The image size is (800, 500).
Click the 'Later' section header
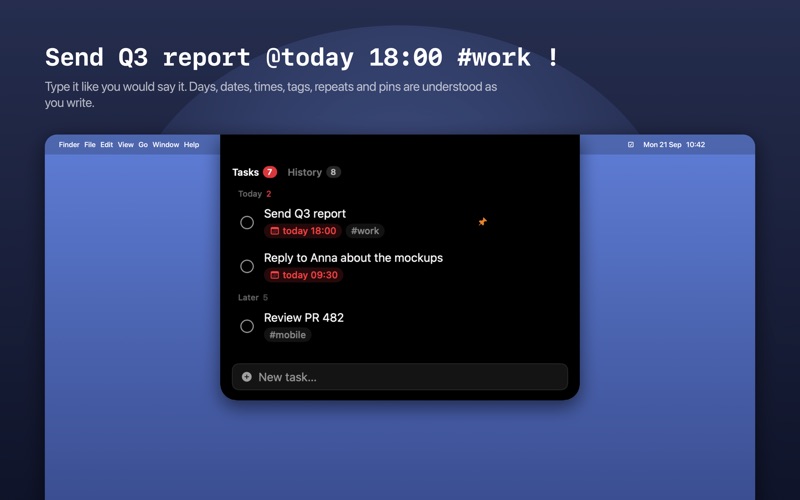click(248, 297)
